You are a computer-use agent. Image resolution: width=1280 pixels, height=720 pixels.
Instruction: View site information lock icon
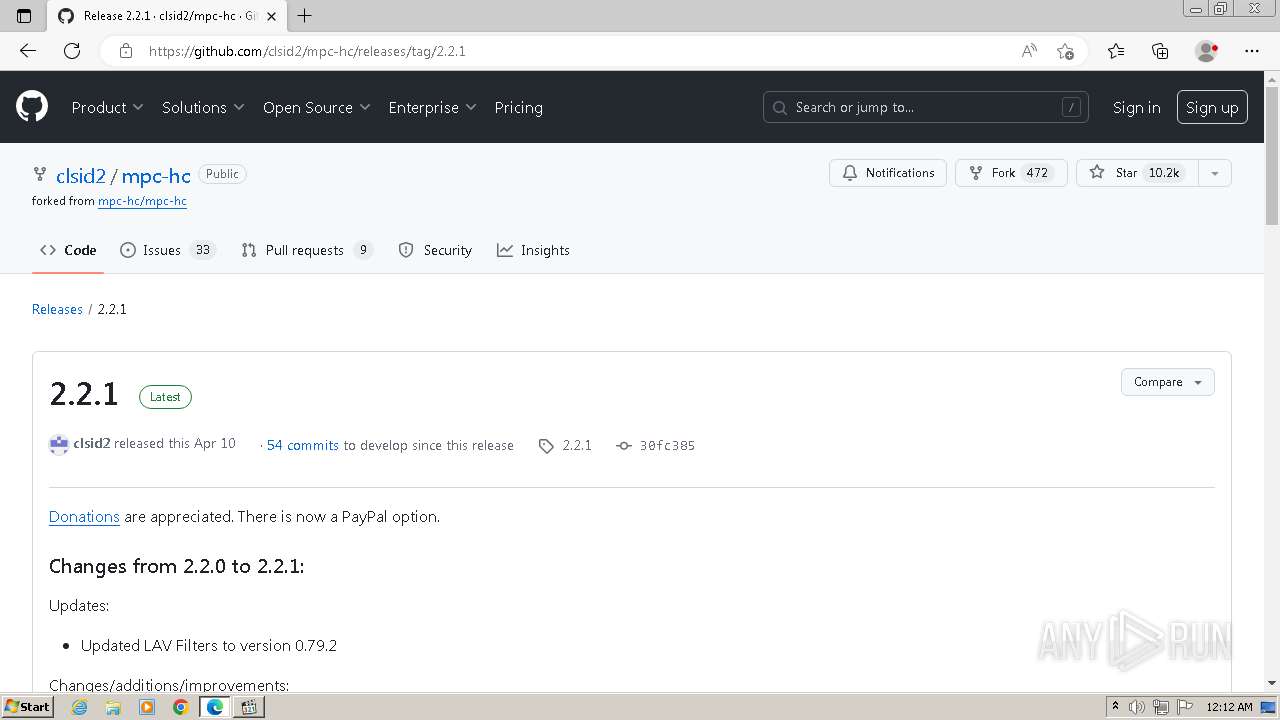point(126,51)
